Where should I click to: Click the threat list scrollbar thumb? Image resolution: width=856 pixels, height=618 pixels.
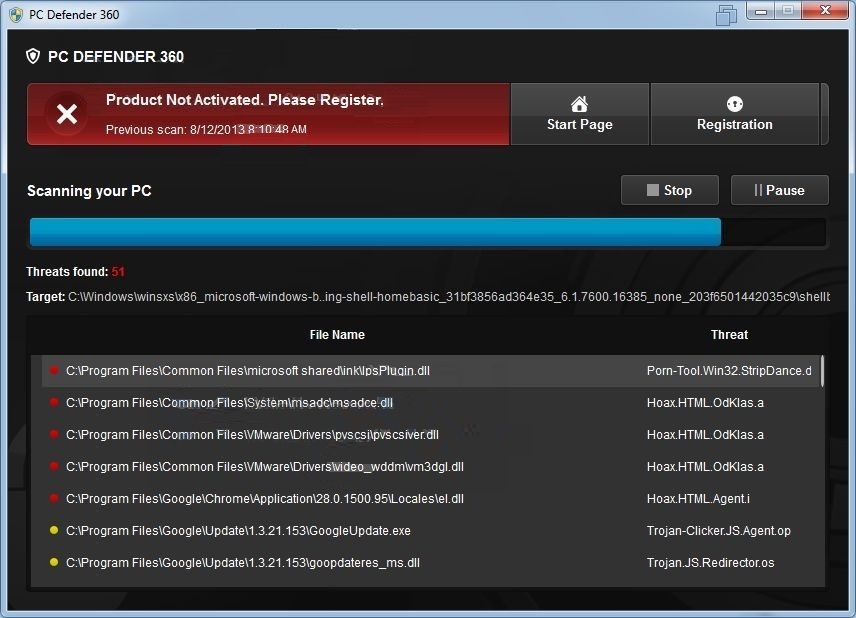822,371
